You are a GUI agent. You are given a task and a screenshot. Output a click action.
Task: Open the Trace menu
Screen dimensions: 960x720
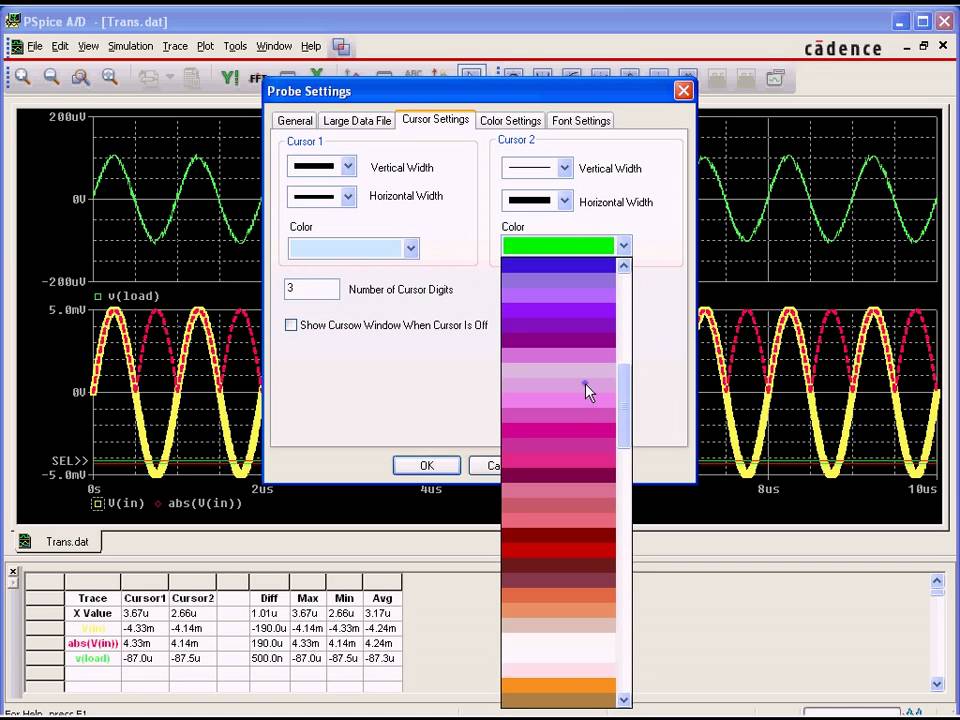175,47
